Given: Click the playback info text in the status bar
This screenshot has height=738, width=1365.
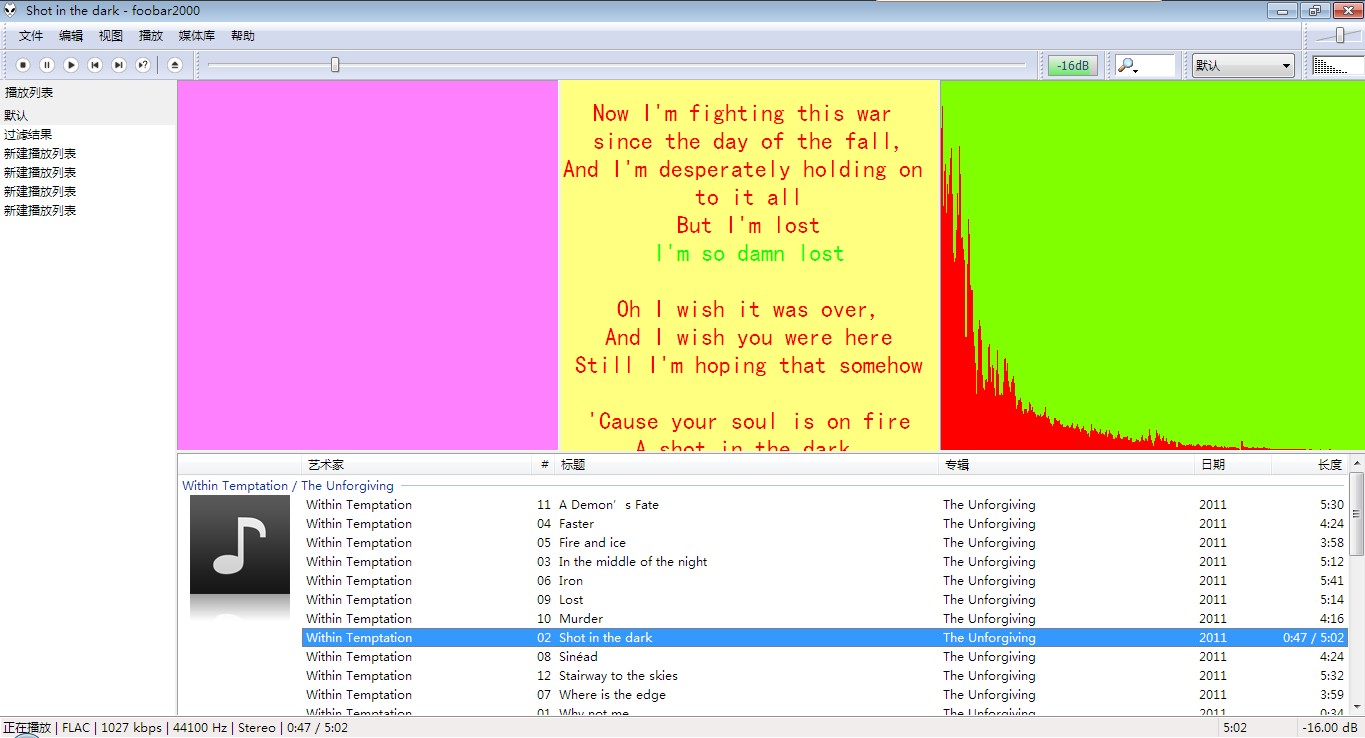Looking at the screenshot, I should (x=175, y=728).
